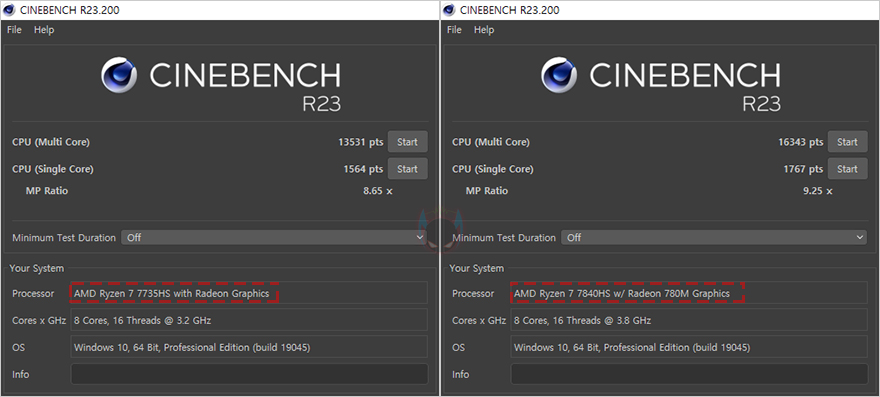The height and width of the screenshot is (397, 880).
Task: Click 'Your System' heading in left window
Action: pyautogui.click(x=36, y=268)
